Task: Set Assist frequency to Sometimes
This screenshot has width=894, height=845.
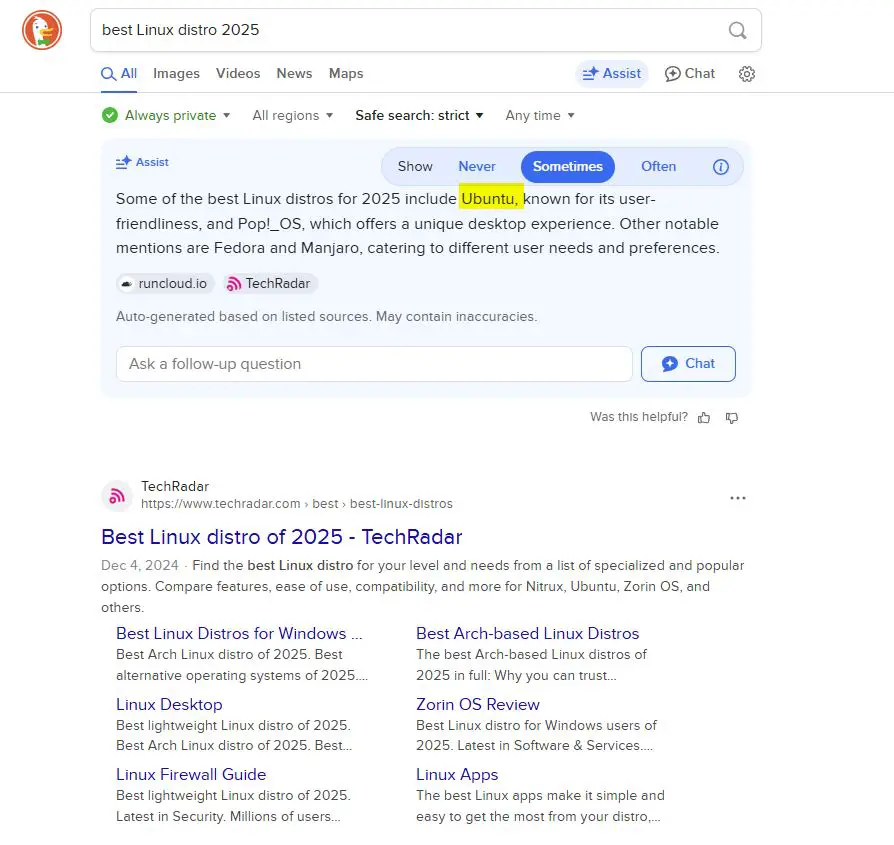Action: pyautogui.click(x=567, y=166)
